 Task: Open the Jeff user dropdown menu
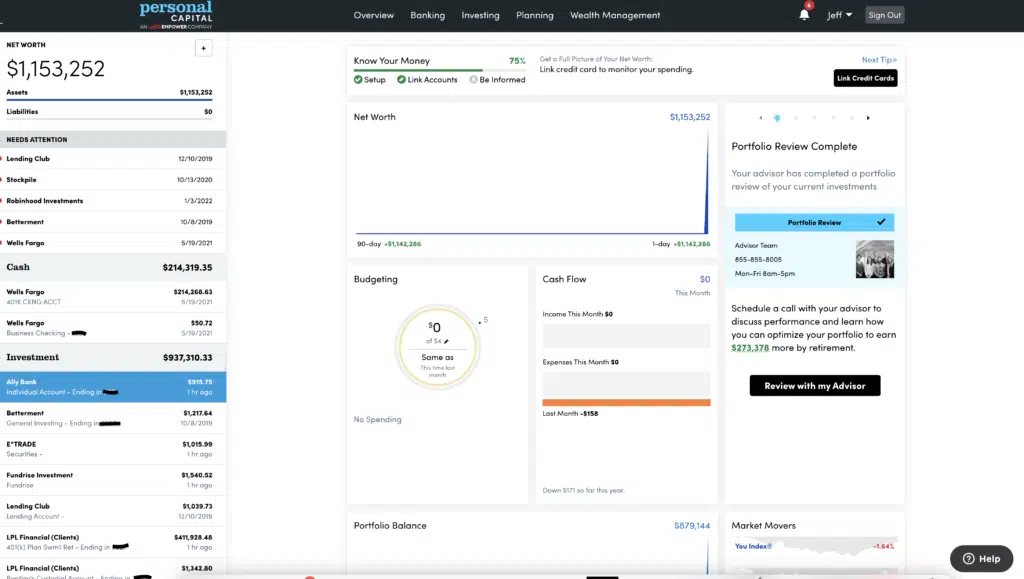pyautogui.click(x=839, y=15)
